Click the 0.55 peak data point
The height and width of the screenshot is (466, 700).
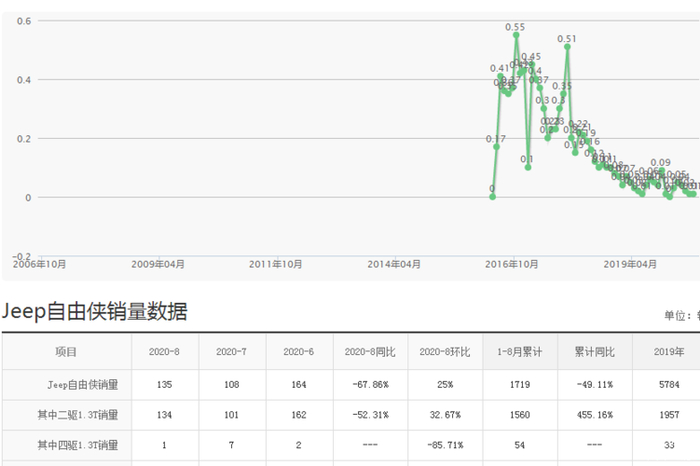(516, 35)
